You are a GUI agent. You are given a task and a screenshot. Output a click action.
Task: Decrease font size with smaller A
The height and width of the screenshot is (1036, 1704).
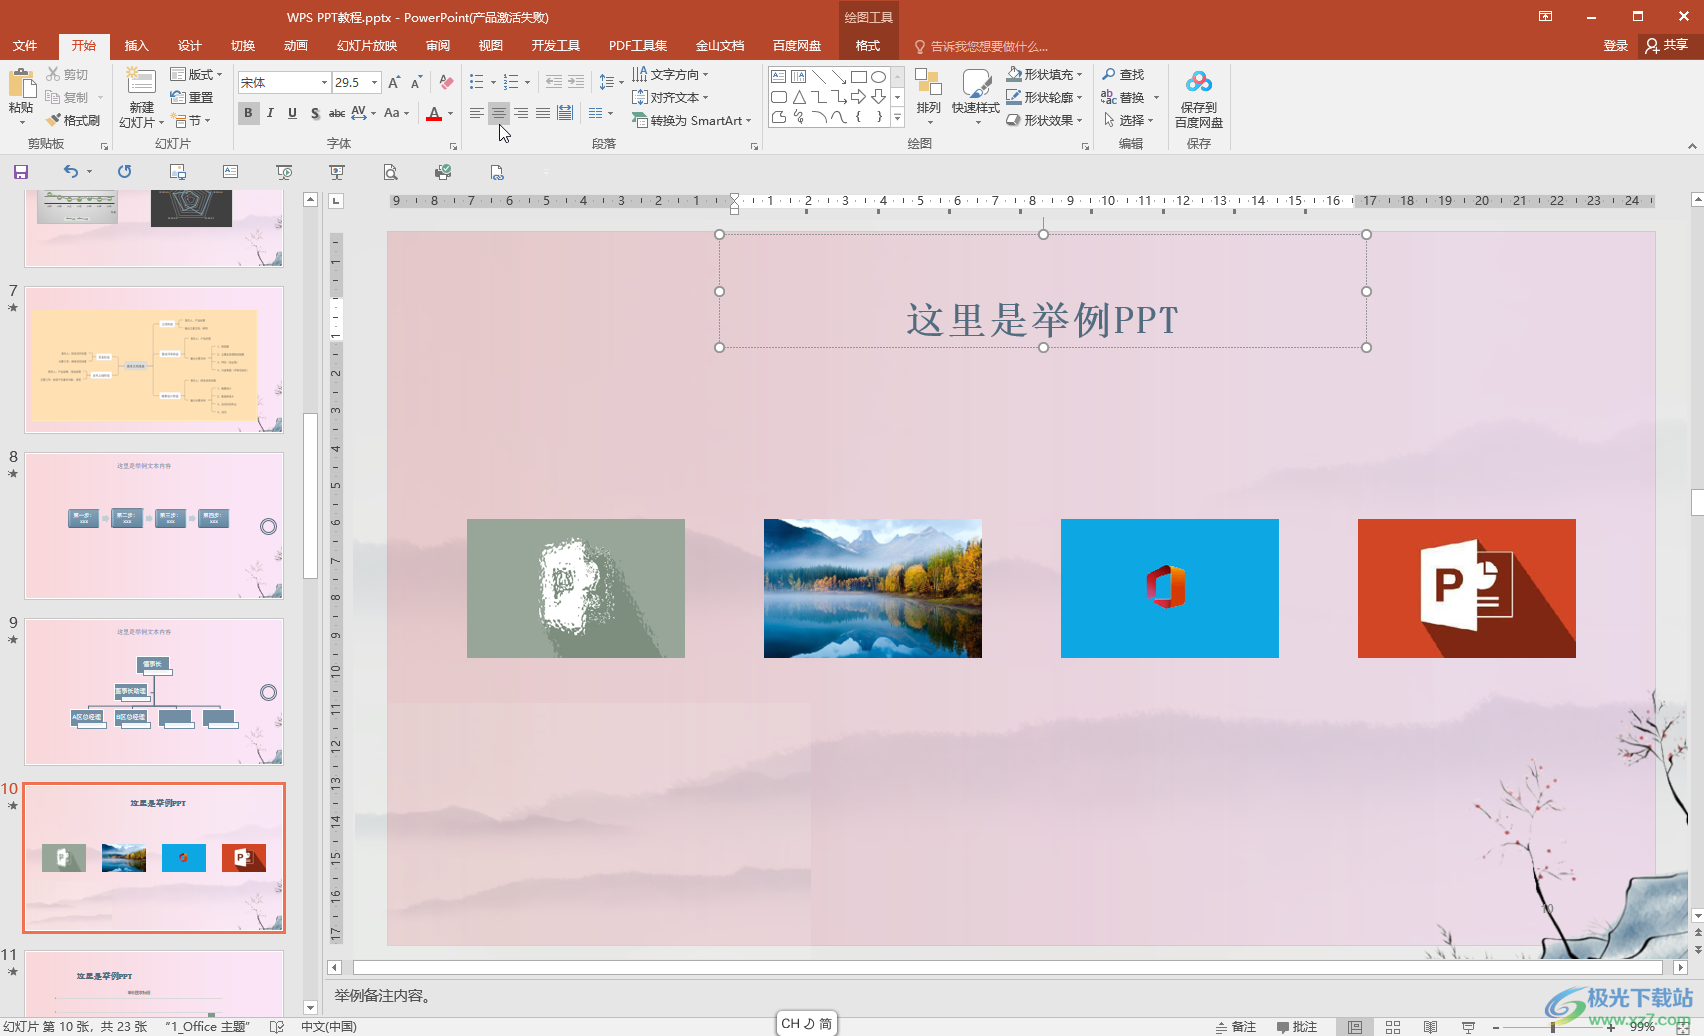click(x=416, y=82)
